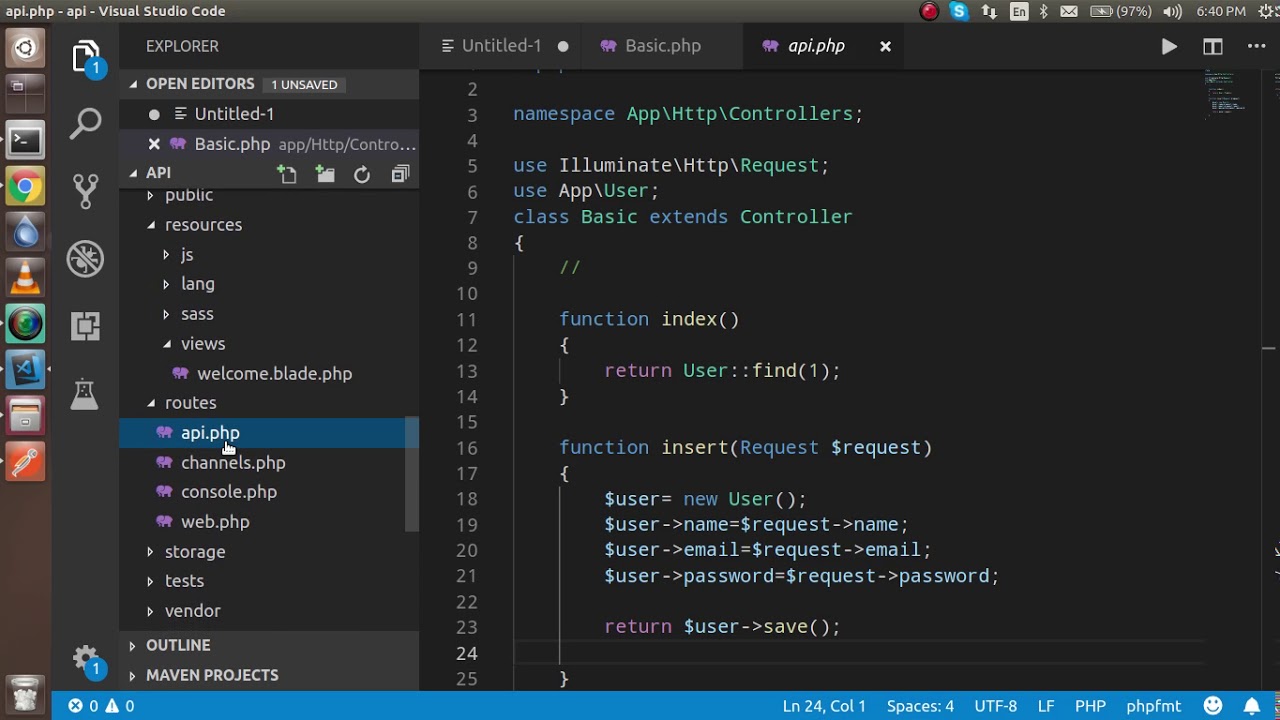Close the api.php editor tab
The height and width of the screenshot is (720, 1280).
point(885,46)
